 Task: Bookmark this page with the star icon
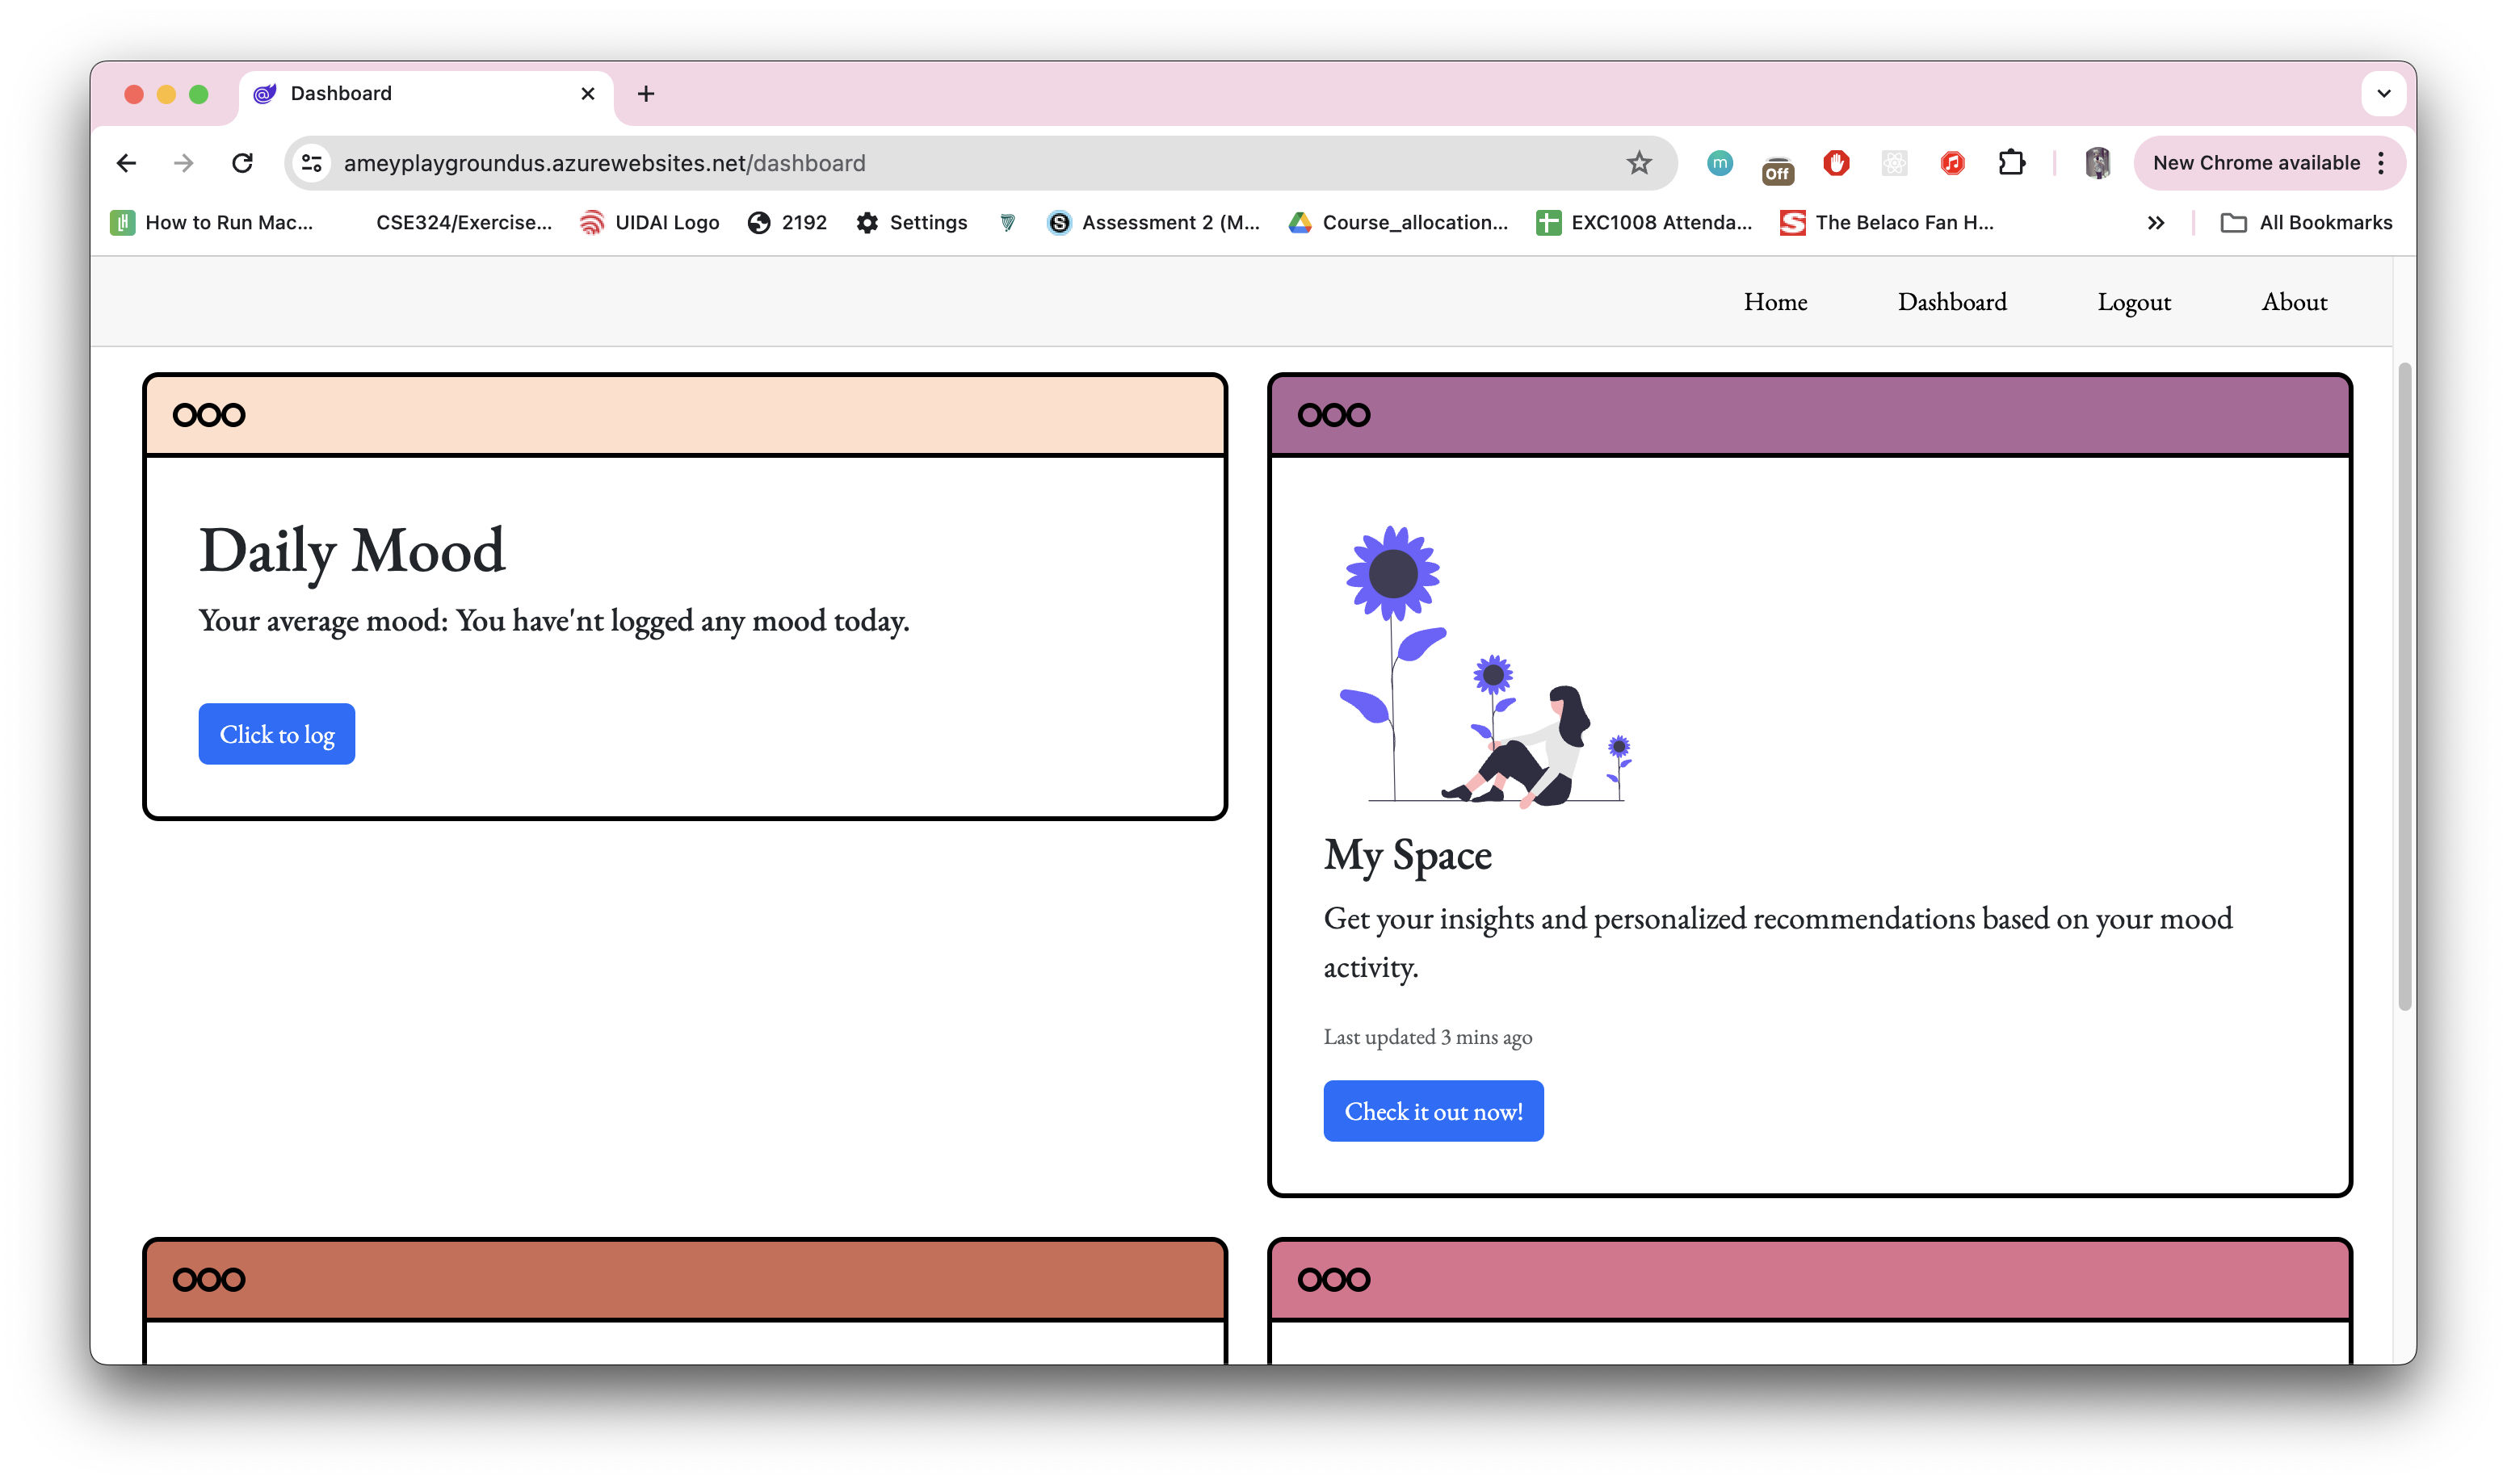pos(1638,163)
